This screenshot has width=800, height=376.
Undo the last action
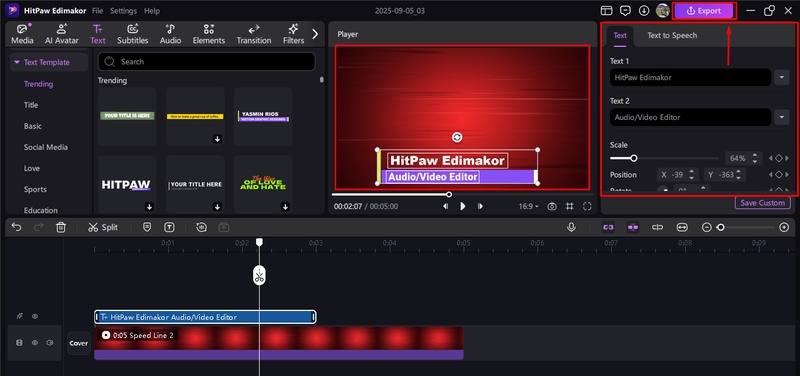16,228
